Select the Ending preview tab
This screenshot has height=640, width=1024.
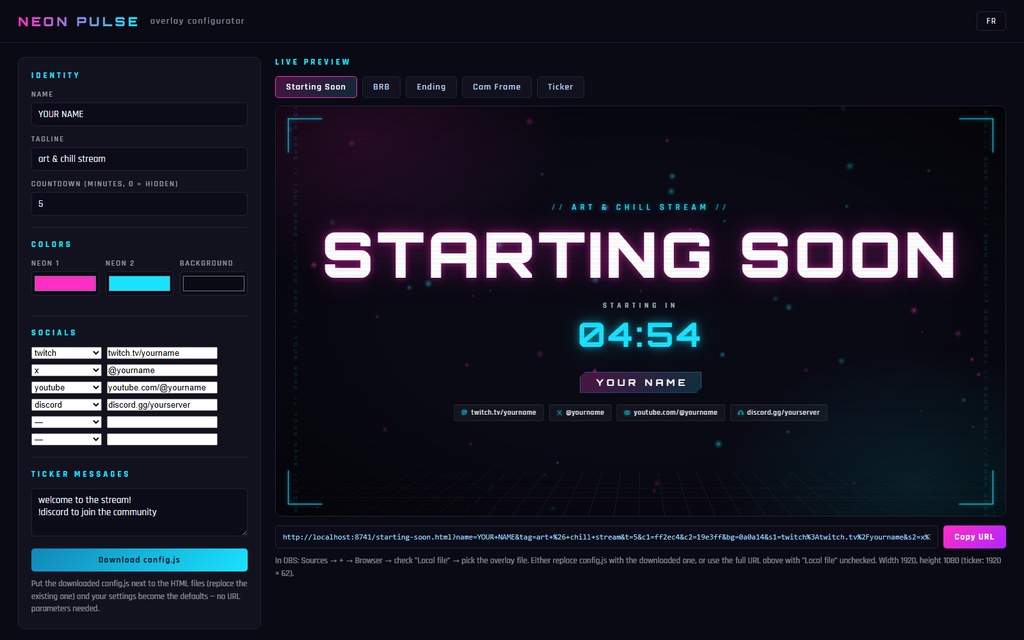coord(431,87)
